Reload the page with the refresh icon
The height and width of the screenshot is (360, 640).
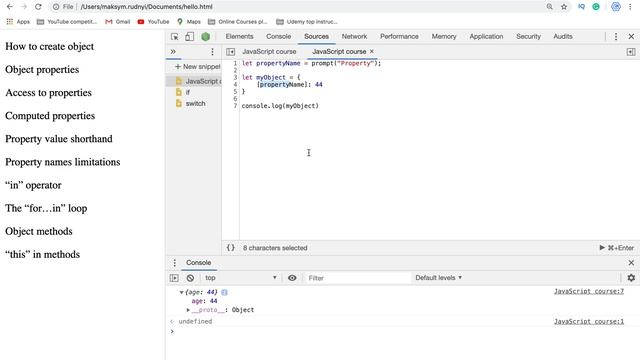38,7
